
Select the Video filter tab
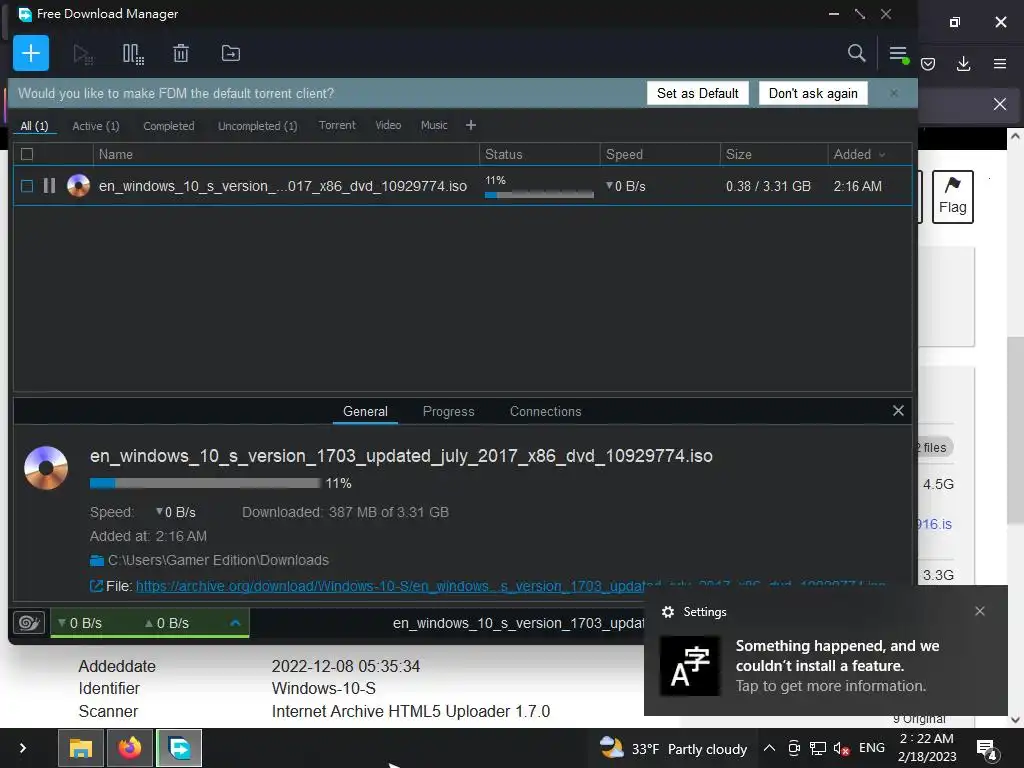click(388, 125)
